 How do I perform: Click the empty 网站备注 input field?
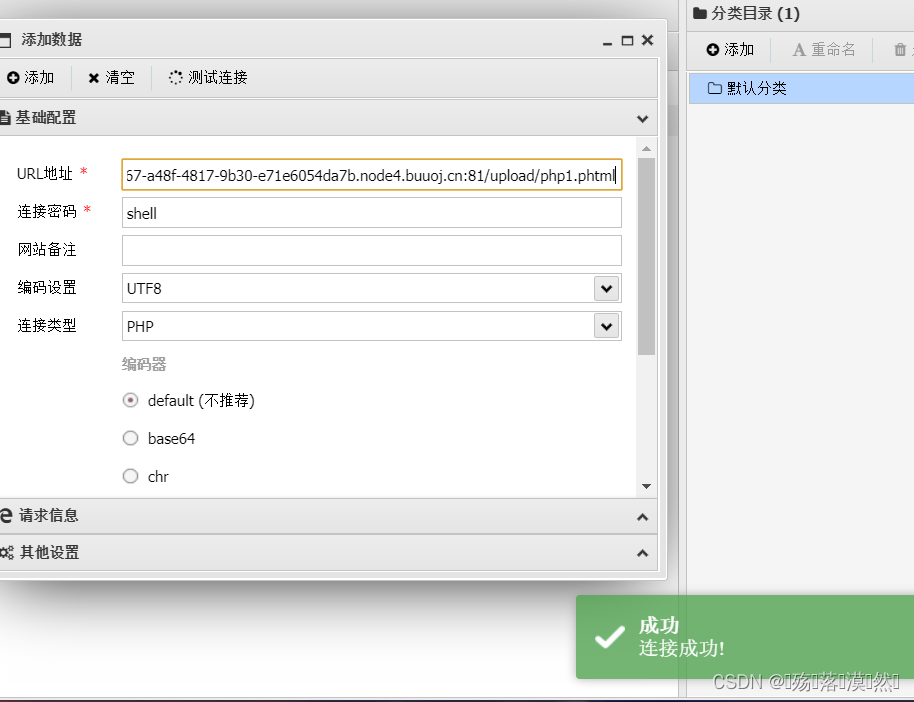tap(372, 251)
